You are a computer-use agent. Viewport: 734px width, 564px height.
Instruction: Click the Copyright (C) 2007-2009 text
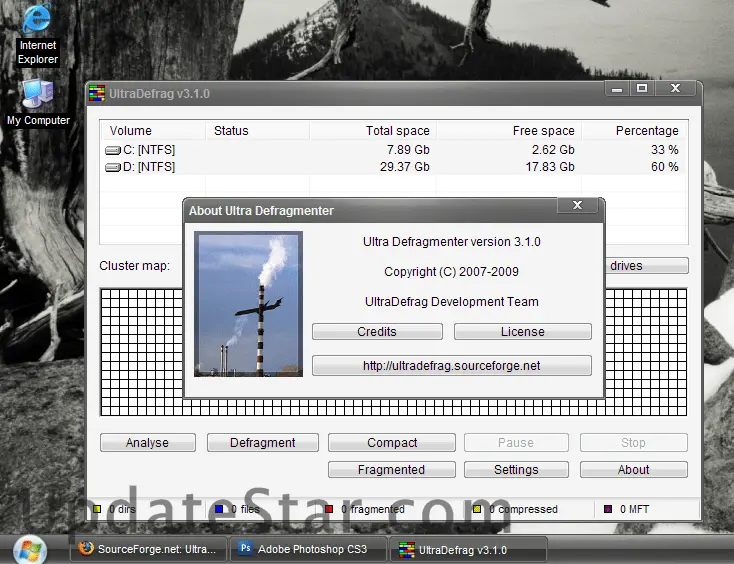[x=451, y=271]
